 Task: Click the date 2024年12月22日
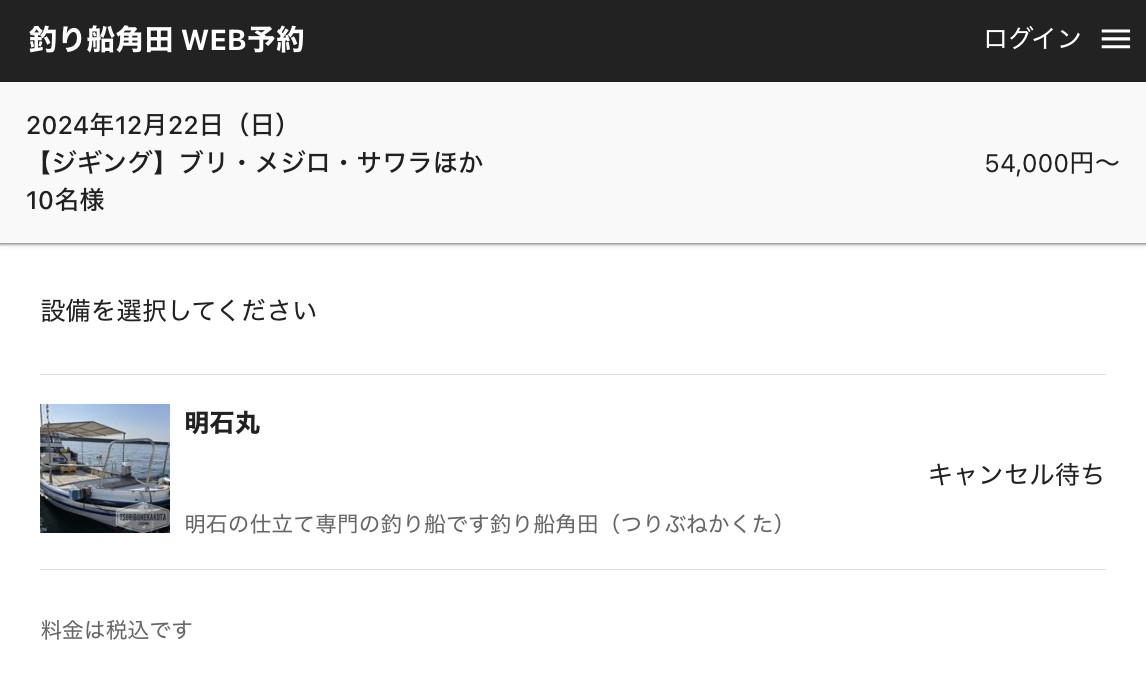tap(124, 125)
